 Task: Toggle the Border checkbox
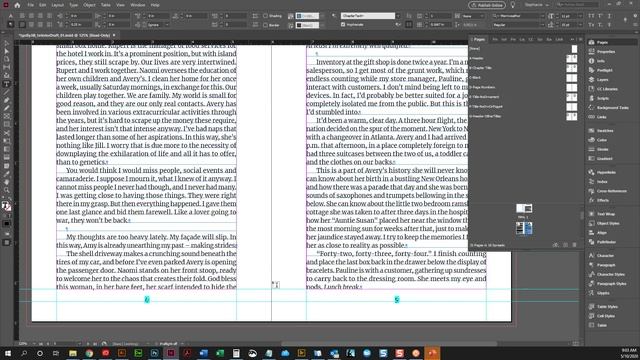(x=265, y=25)
